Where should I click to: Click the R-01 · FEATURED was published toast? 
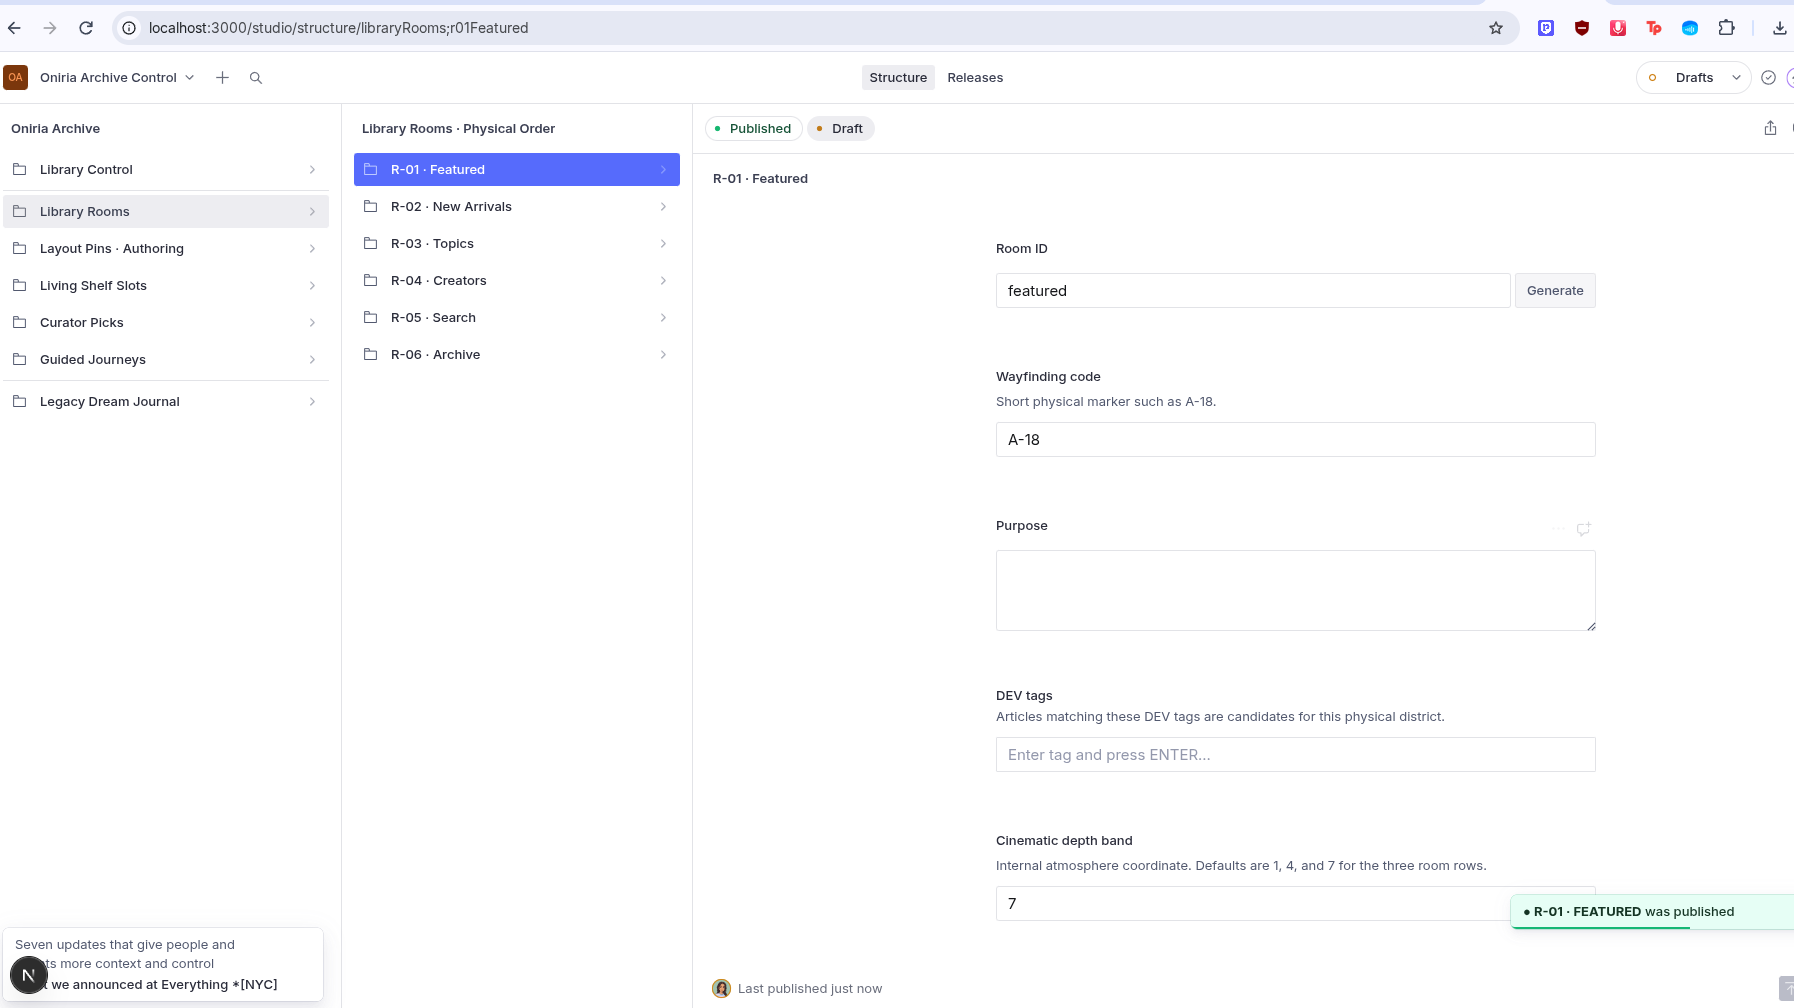coord(1651,911)
